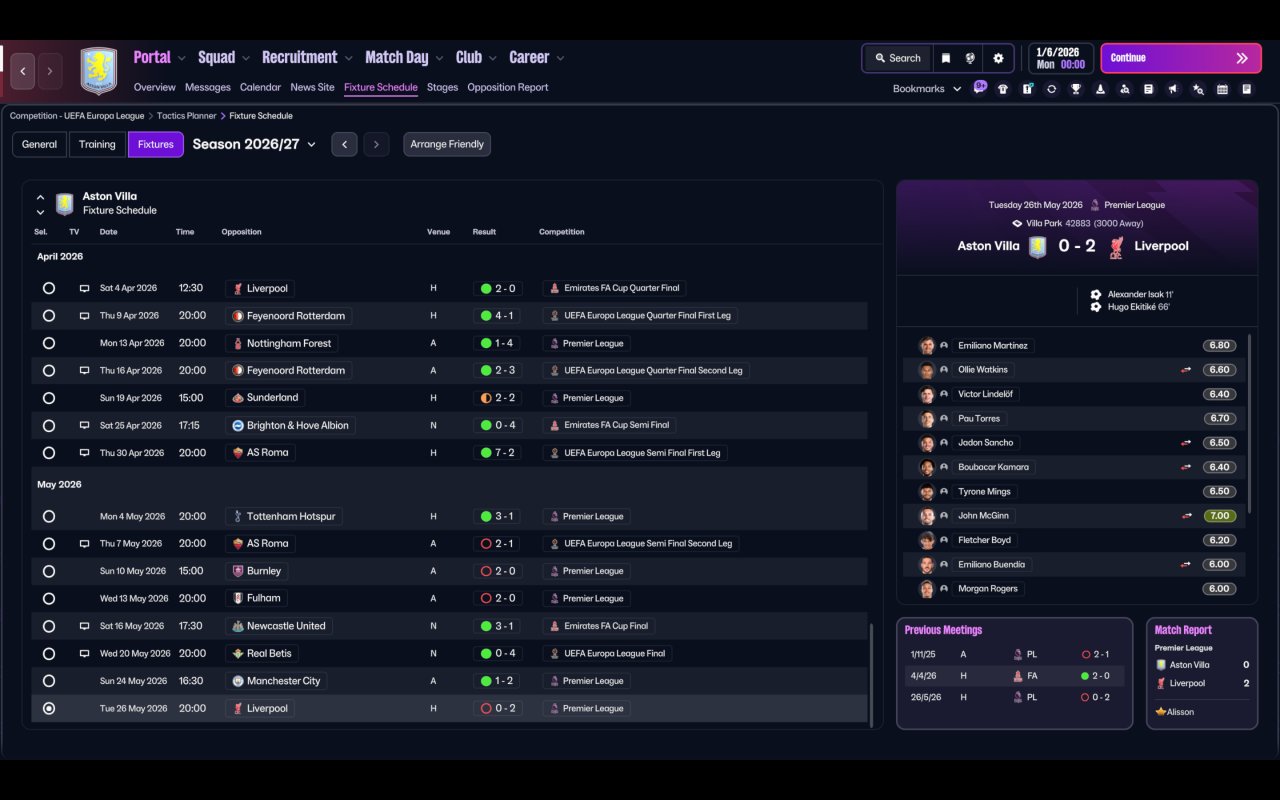1280x800 pixels.
Task: Click the fixture list vertical scrollbar
Action: click(x=872, y=675)
